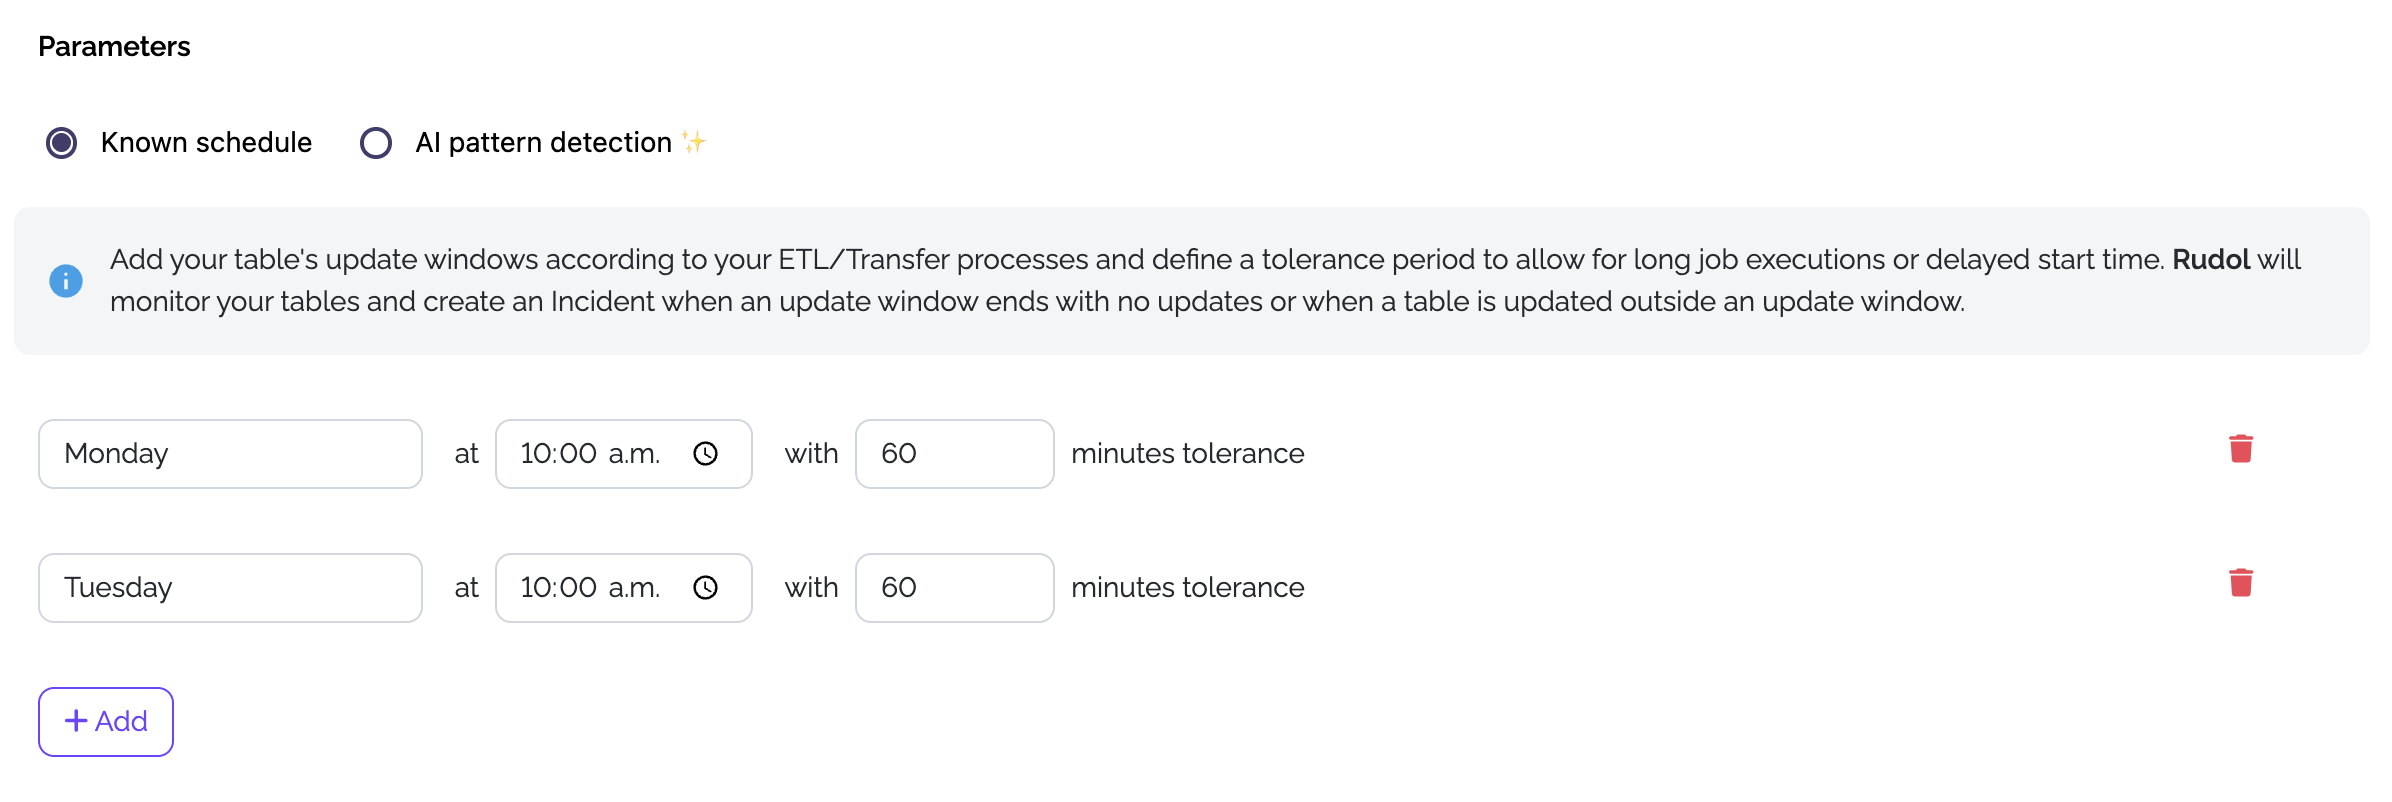The width and height of the screenshot is (2392, 802).
Task: Delete the Monday schedule row with trash icon
Action: (x=2240, y=450)
